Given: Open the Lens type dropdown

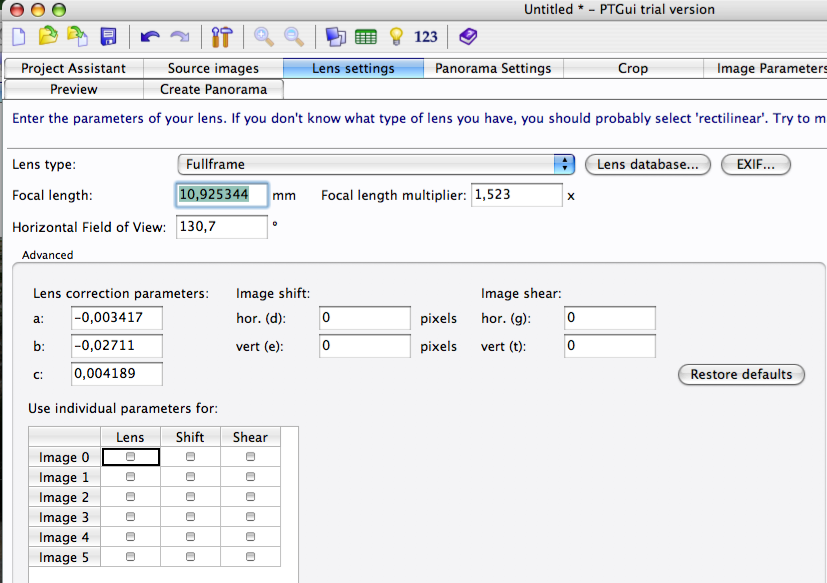Looking at the screenshot, I should [x=376, y=164].
